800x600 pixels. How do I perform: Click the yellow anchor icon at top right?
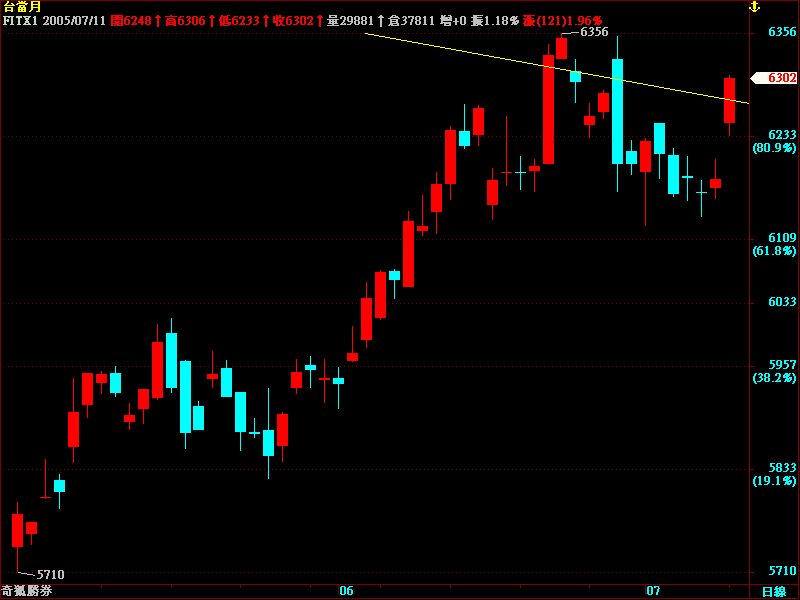(x=754, y=7)
